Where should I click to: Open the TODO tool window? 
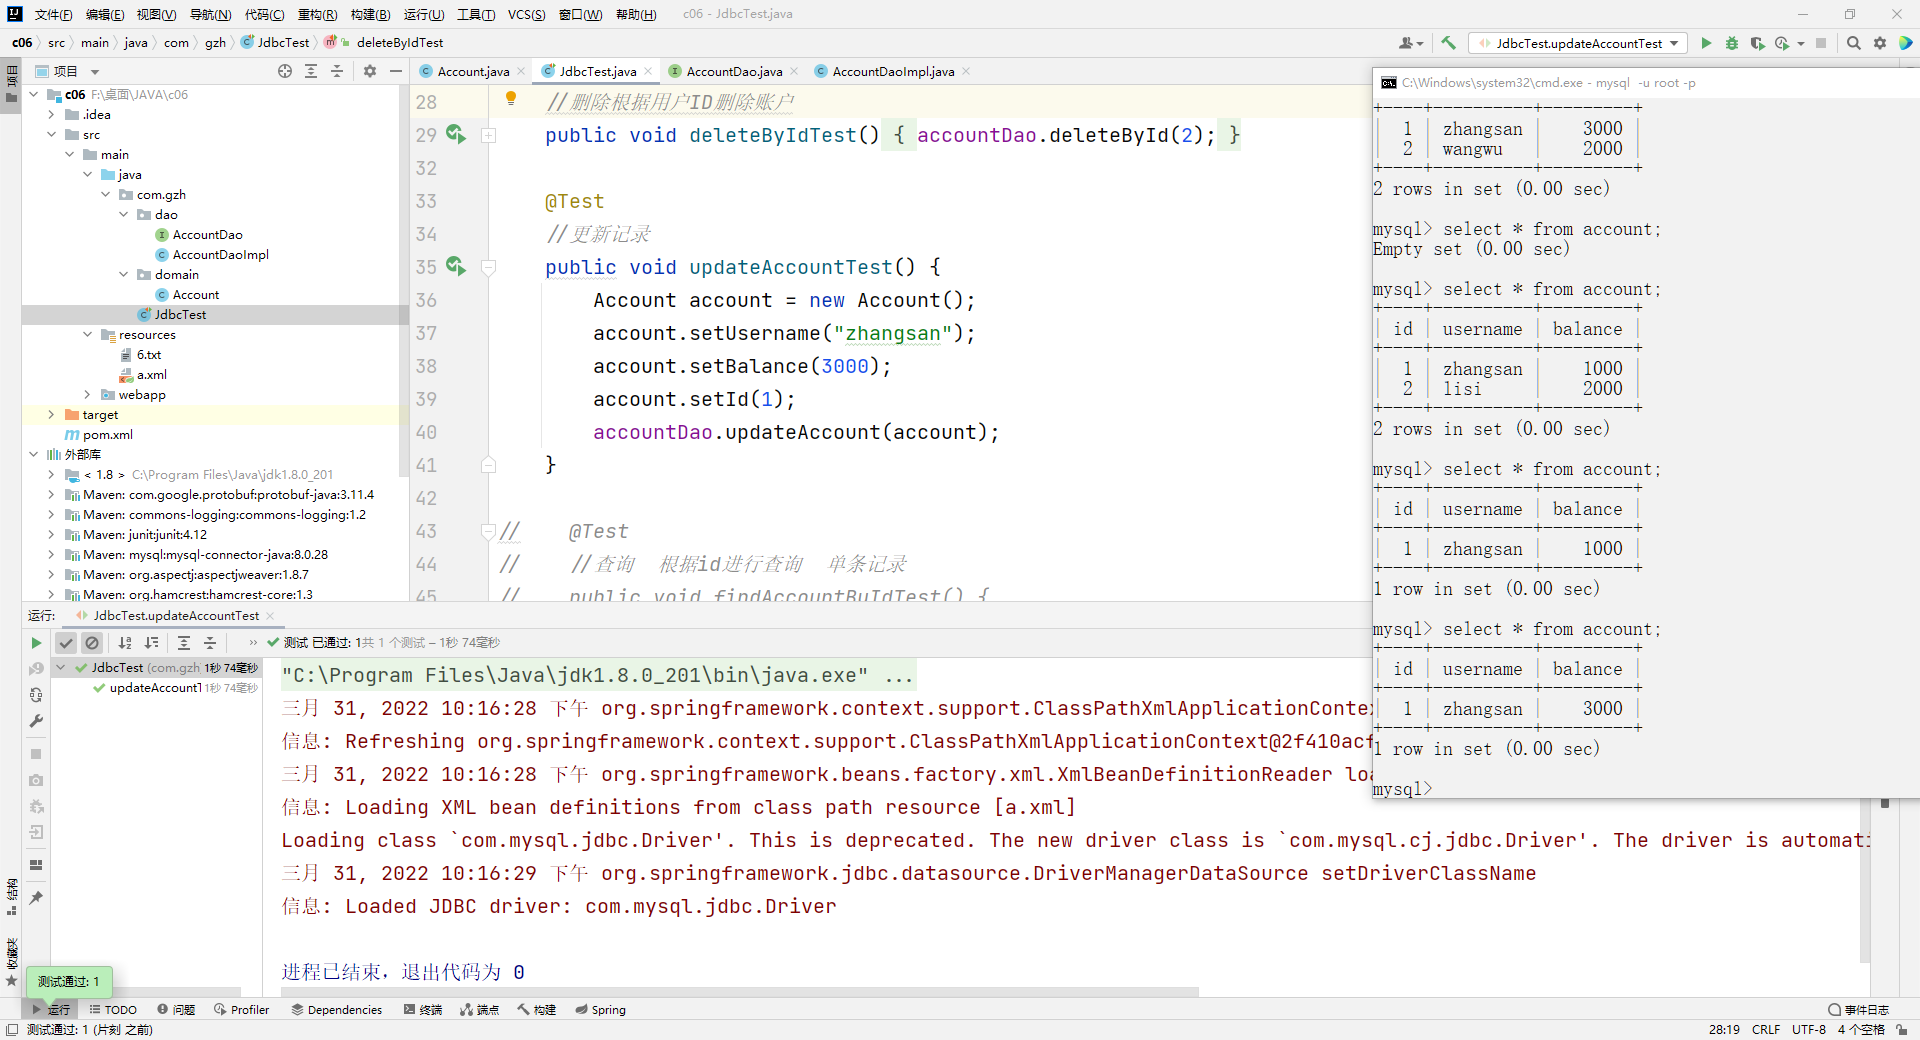[113, 1010]
